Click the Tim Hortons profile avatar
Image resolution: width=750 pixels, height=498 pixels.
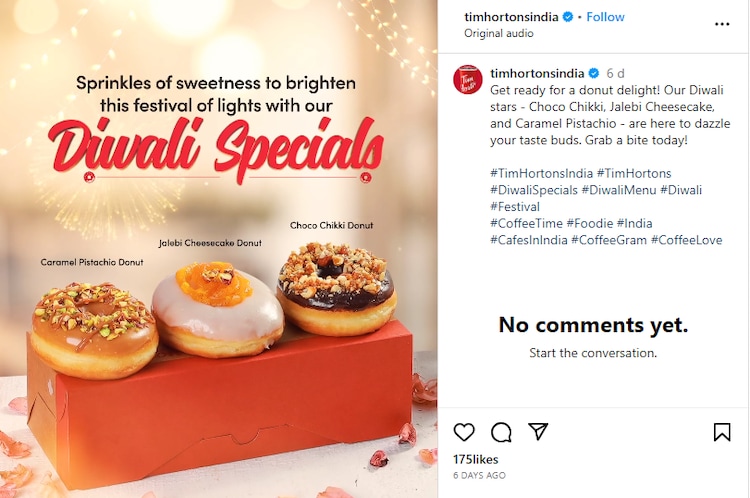[x=468, y=81]
